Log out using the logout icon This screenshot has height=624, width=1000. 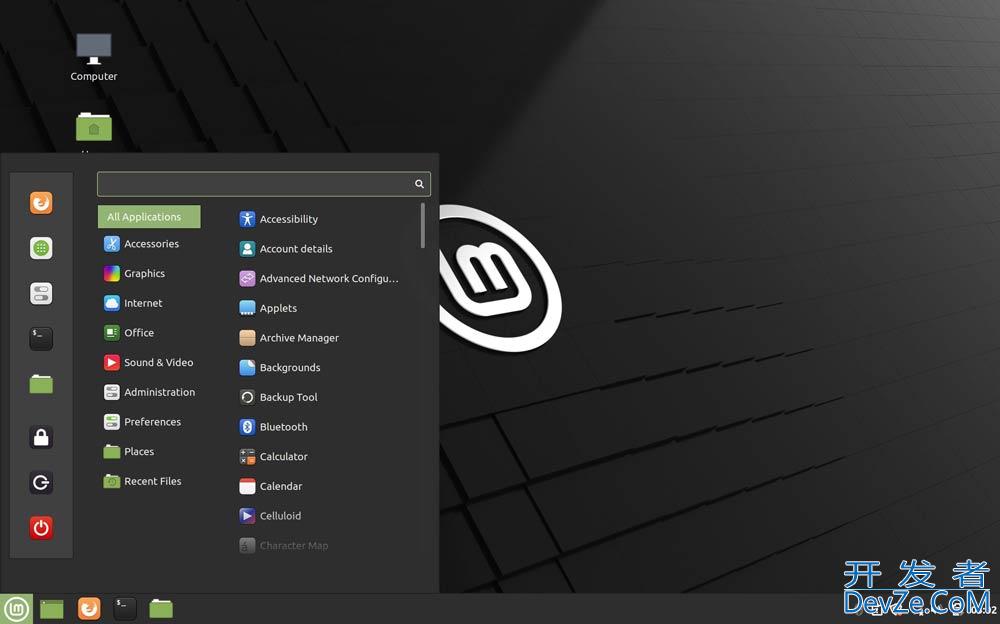(x=41, y=482)
